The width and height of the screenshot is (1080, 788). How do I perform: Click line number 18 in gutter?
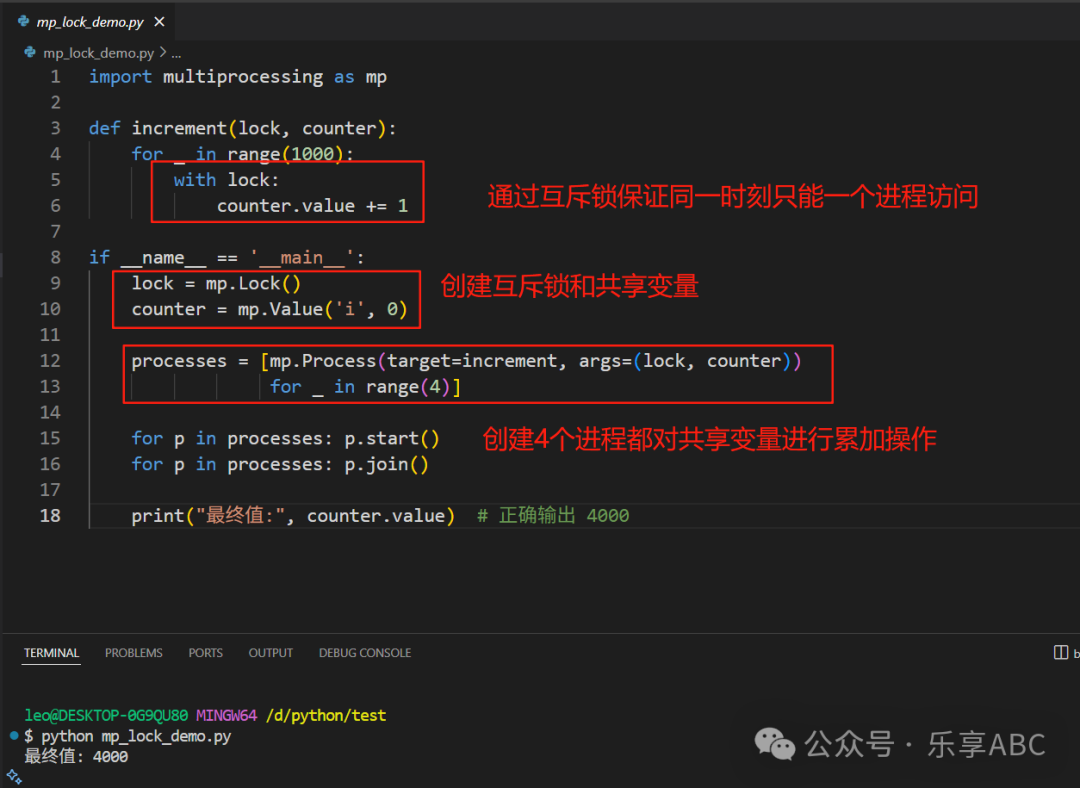coord(50,515)
